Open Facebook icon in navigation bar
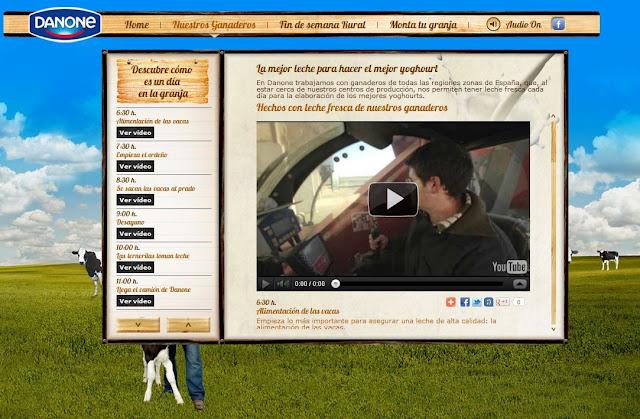Image resolution: width=640 pixels, height=419 pixels. tap(558, 24)
